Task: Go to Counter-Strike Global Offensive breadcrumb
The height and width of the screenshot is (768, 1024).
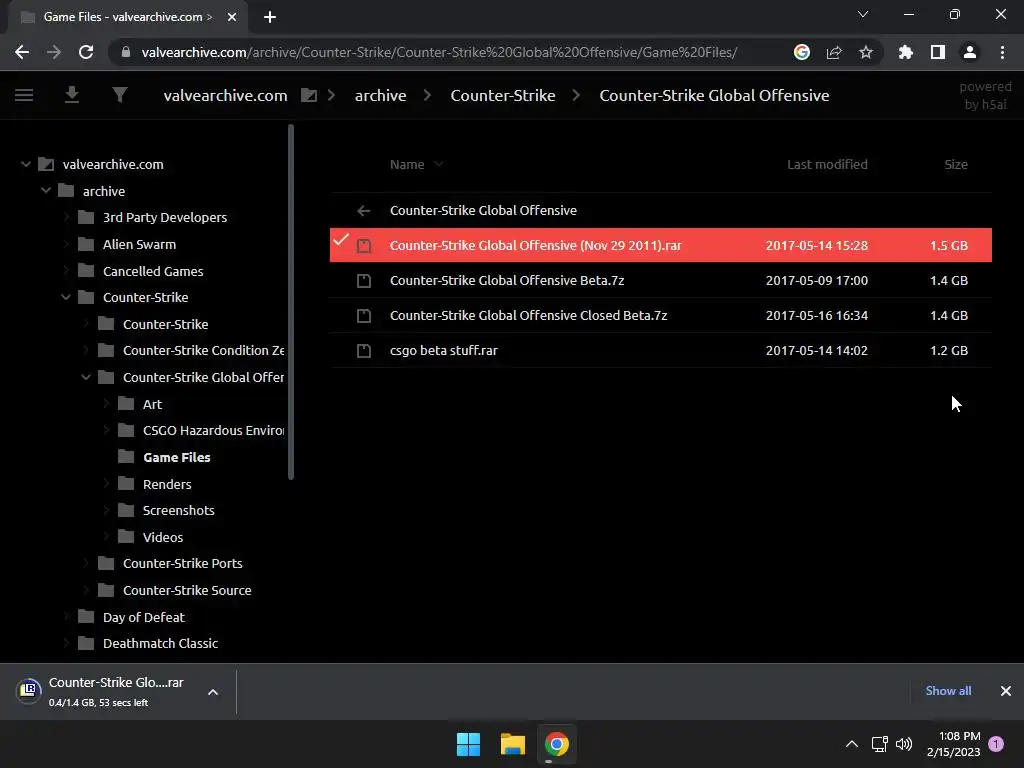Action: (714, 95)
